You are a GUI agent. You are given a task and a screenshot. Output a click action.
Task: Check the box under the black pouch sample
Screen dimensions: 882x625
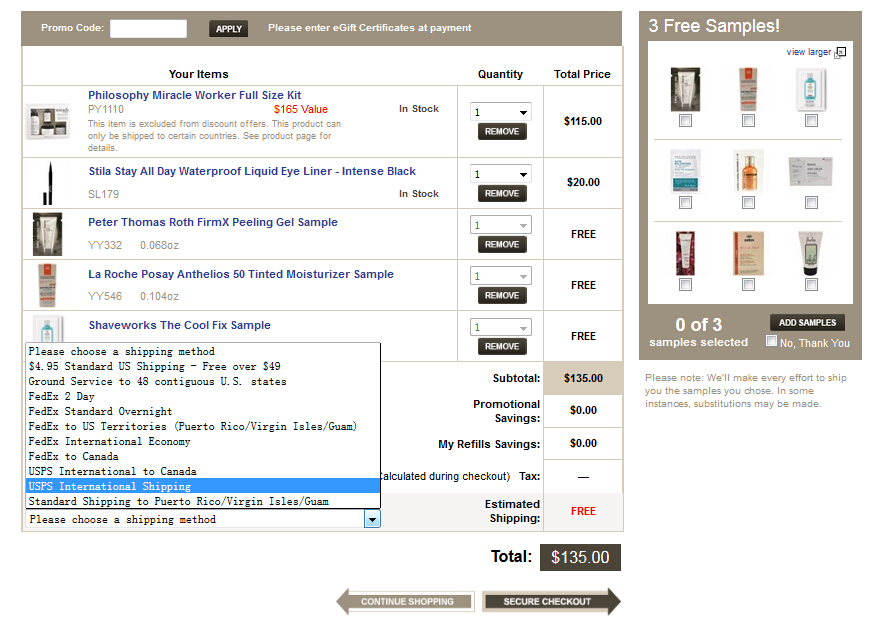[685, 120]
